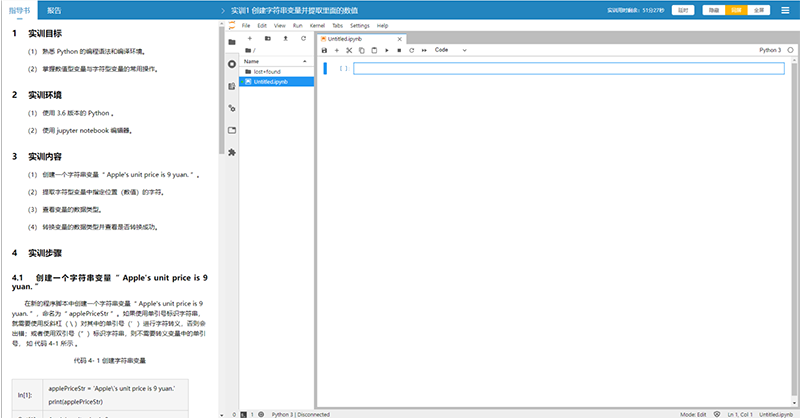Cut the selected cell using the scissors icon
The height and width of the screenshot is (418, 800).
[349, 49]
